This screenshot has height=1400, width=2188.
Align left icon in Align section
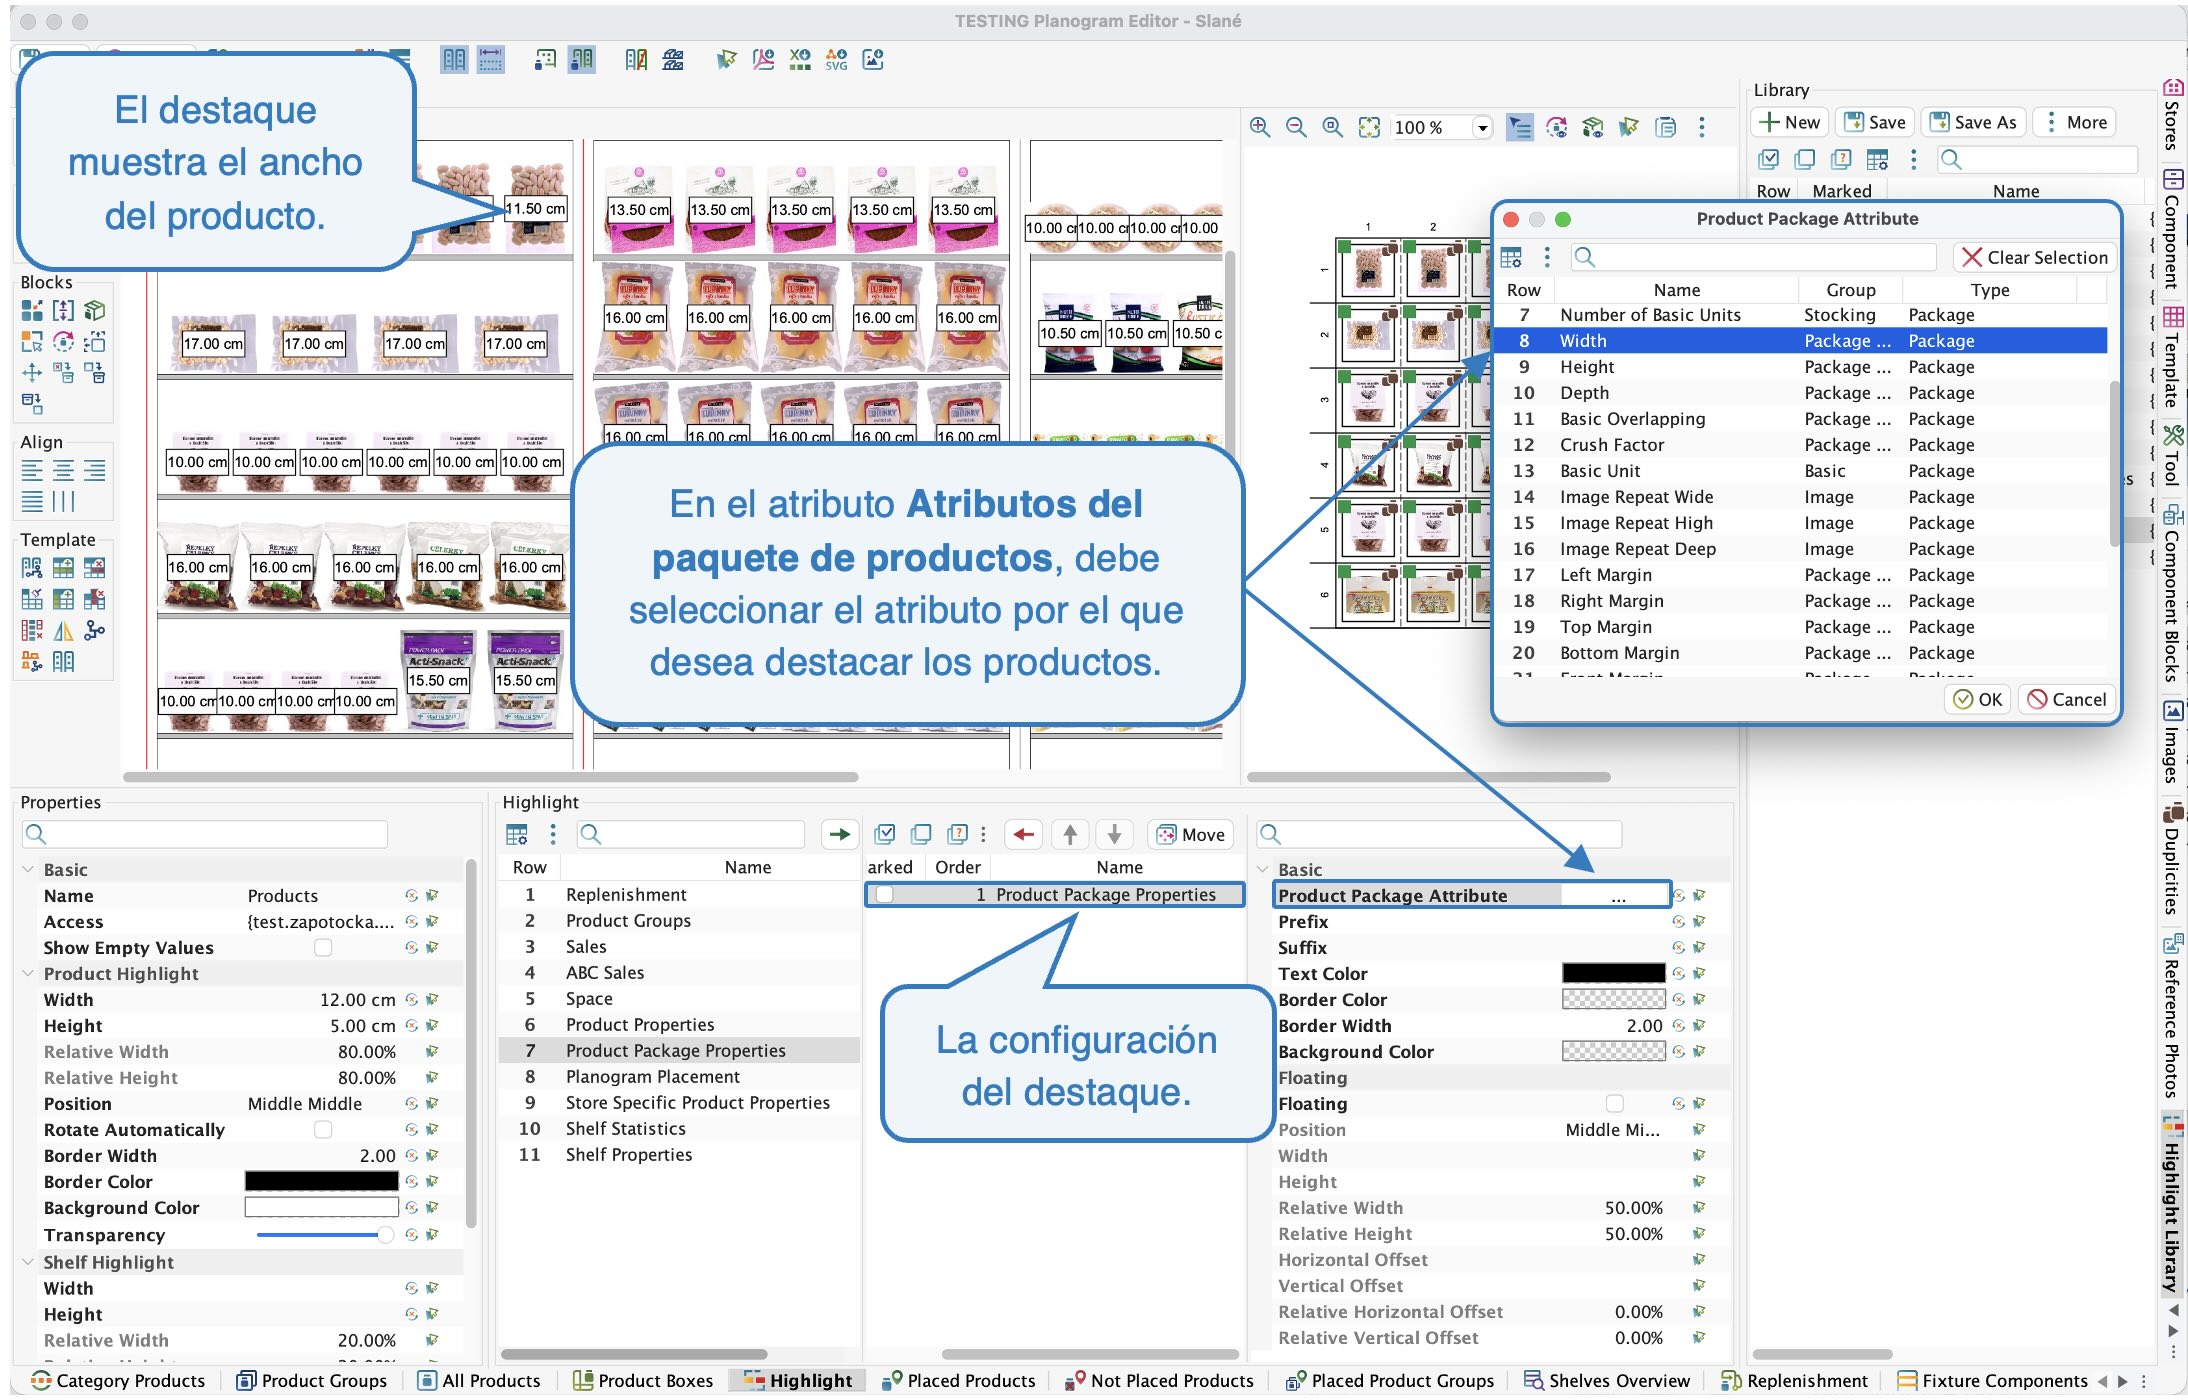[32, 471]
